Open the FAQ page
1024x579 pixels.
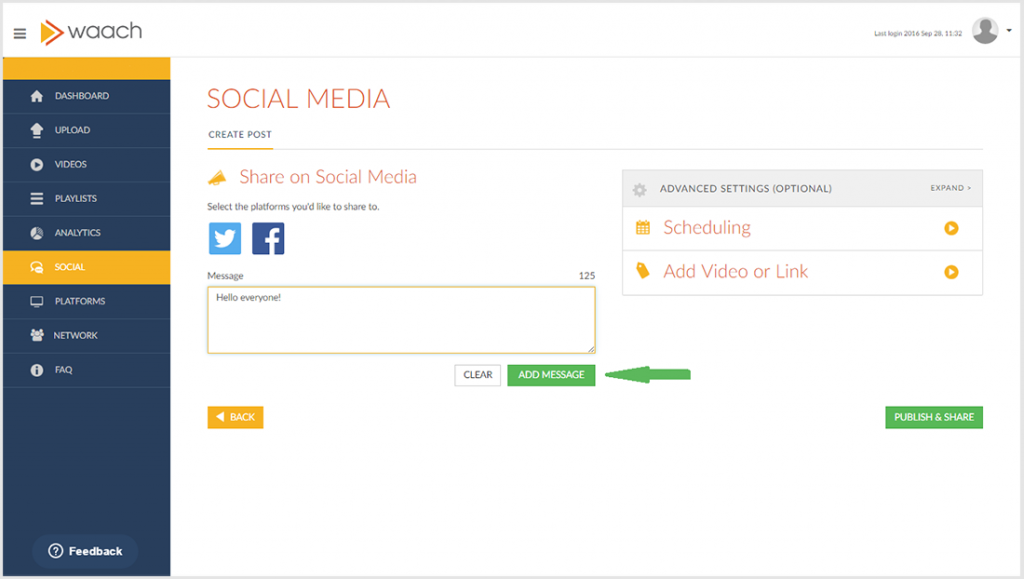click(x=86, y=370)
